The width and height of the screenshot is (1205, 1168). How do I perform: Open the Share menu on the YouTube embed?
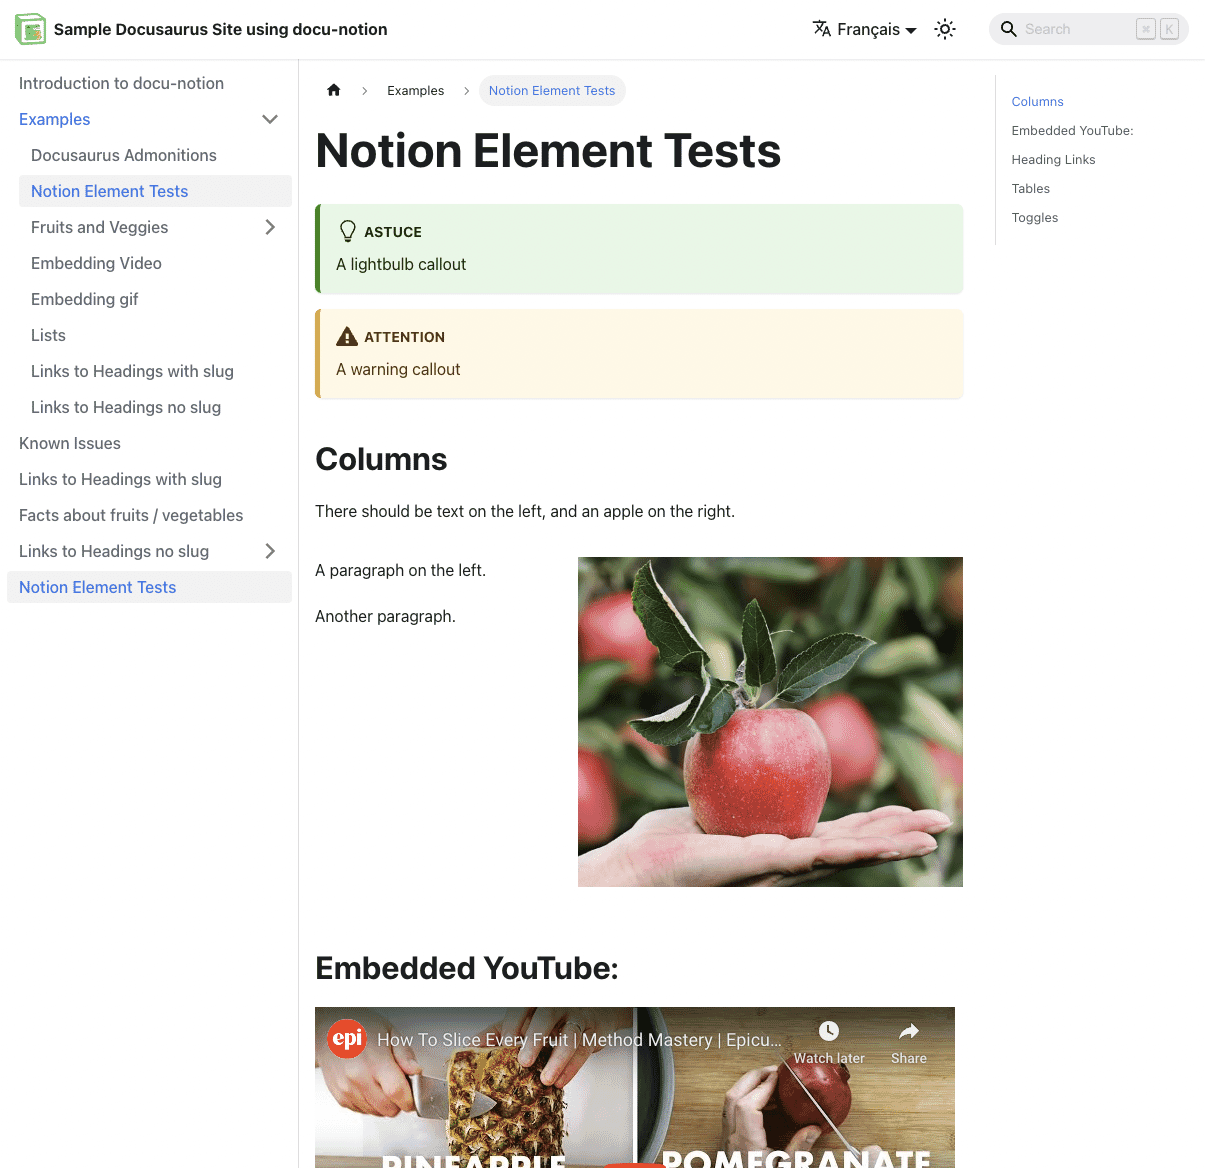[908, 1040]
